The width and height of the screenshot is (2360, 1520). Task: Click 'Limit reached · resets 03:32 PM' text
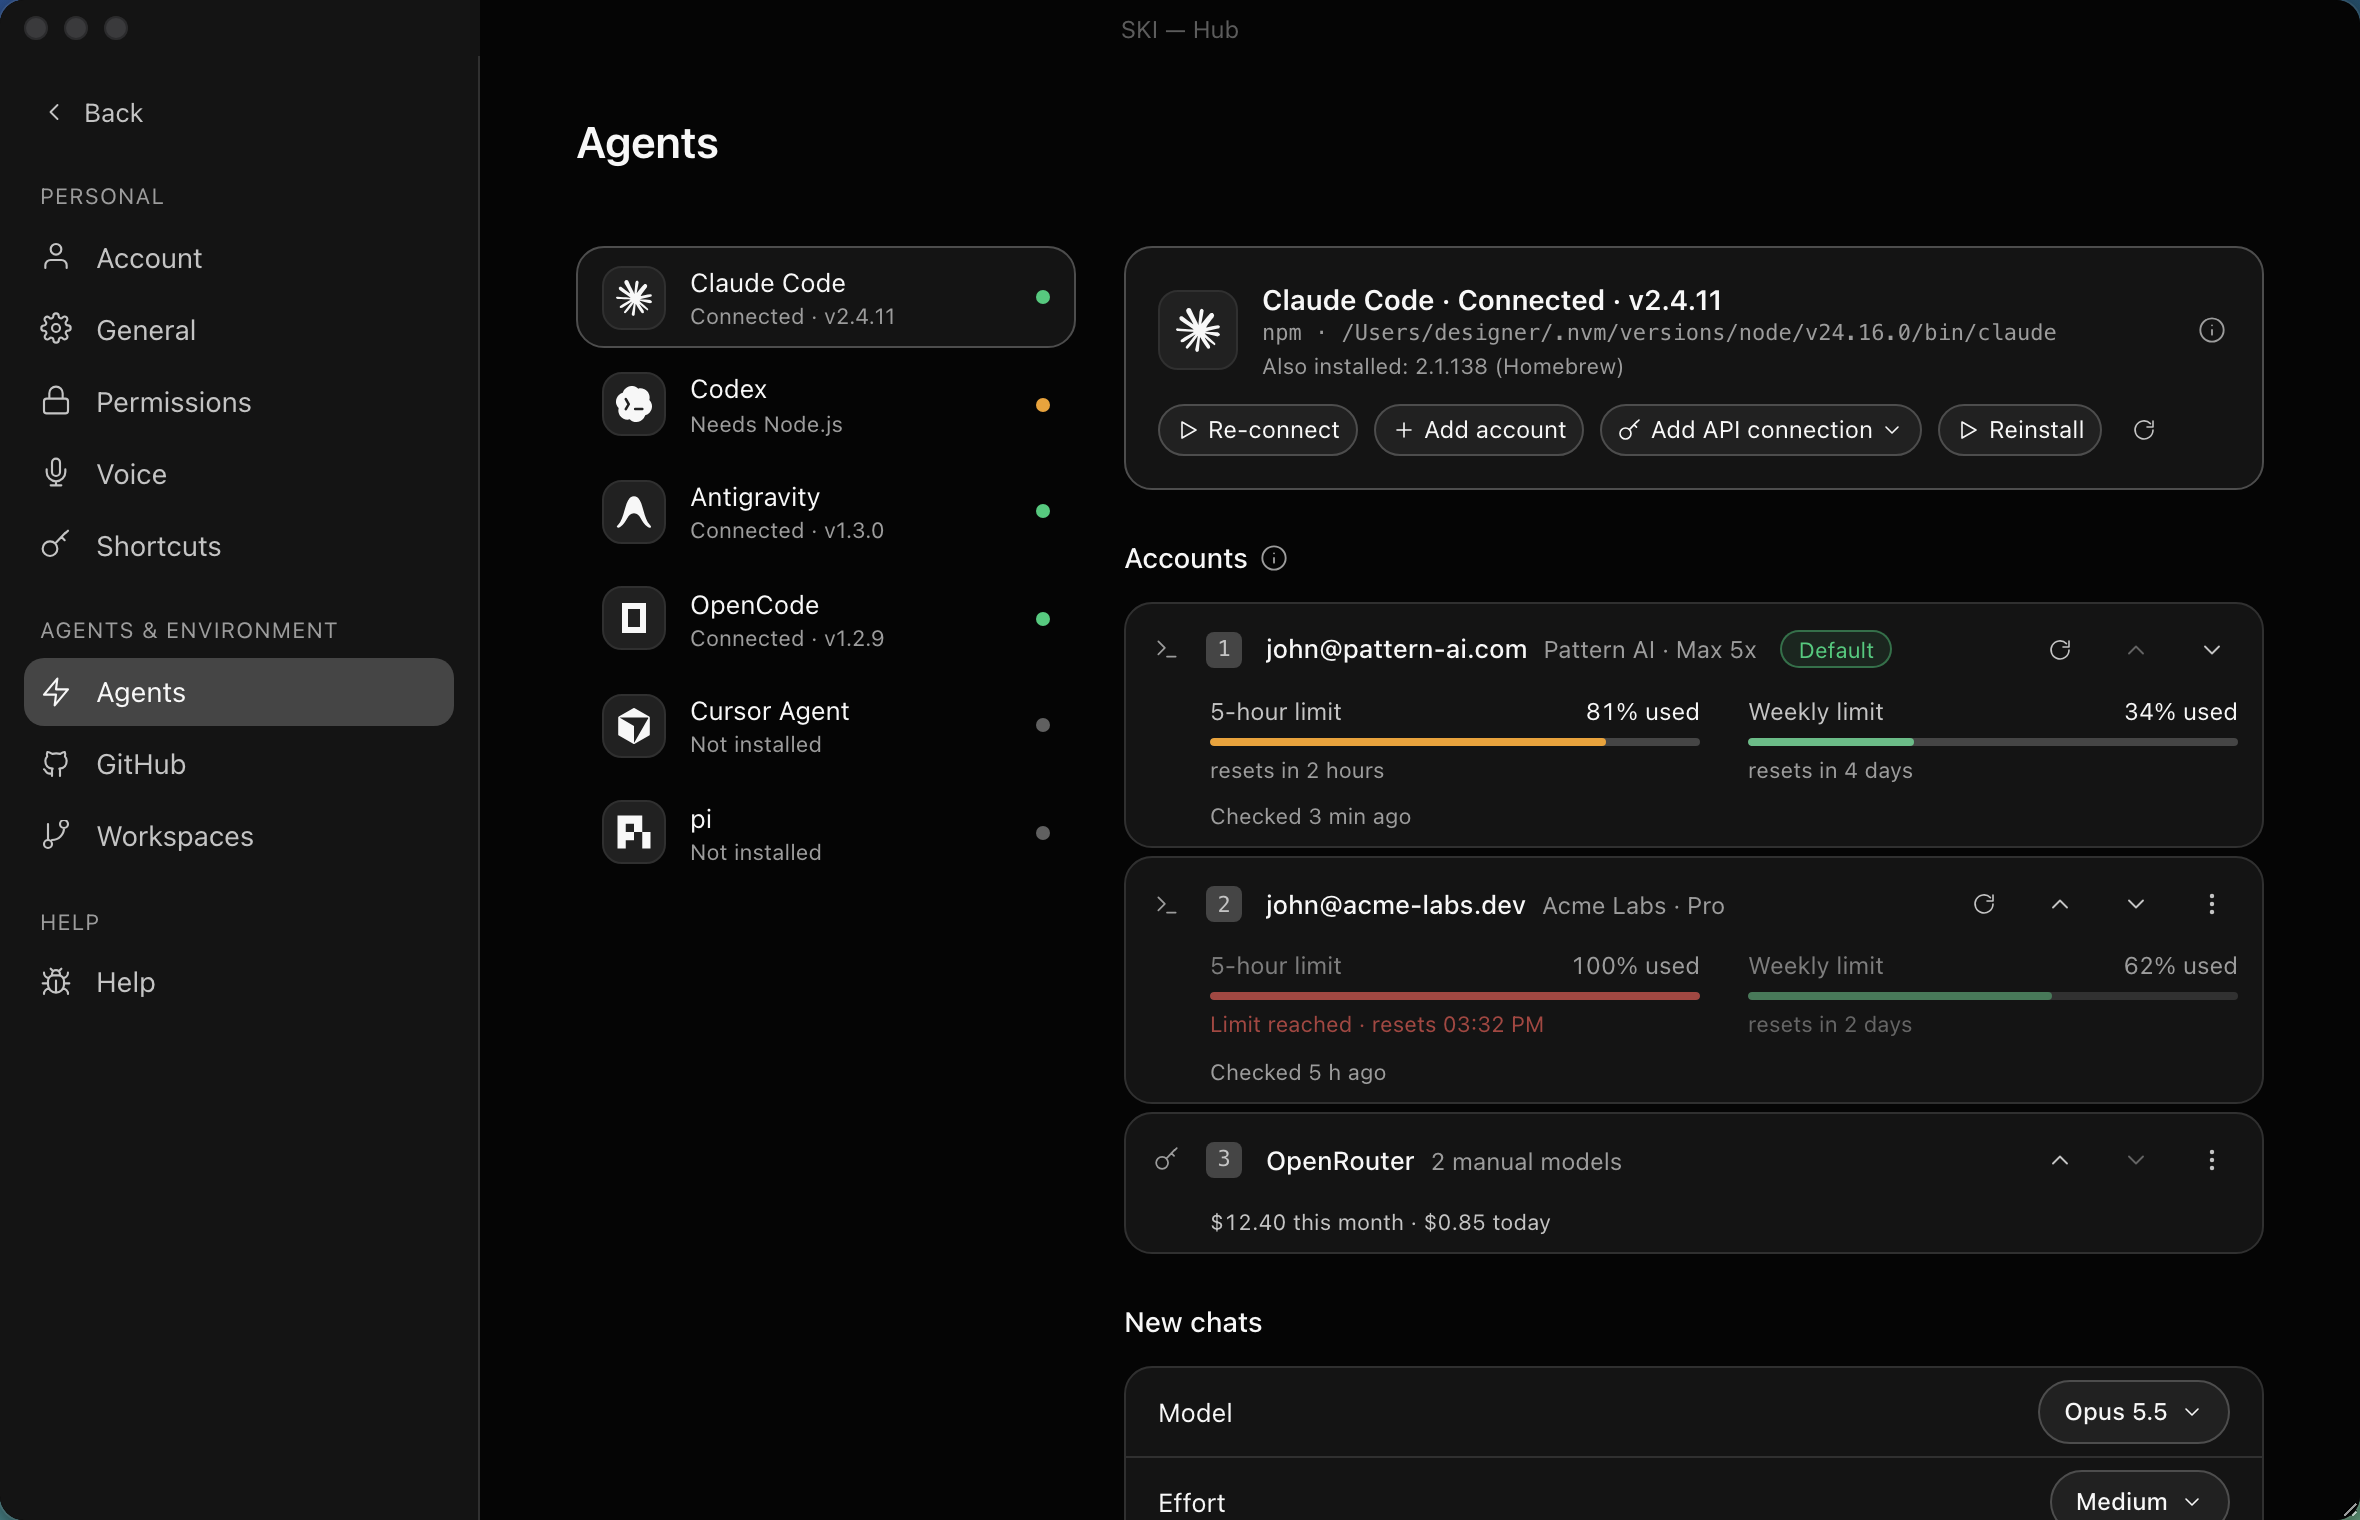1376,1025
